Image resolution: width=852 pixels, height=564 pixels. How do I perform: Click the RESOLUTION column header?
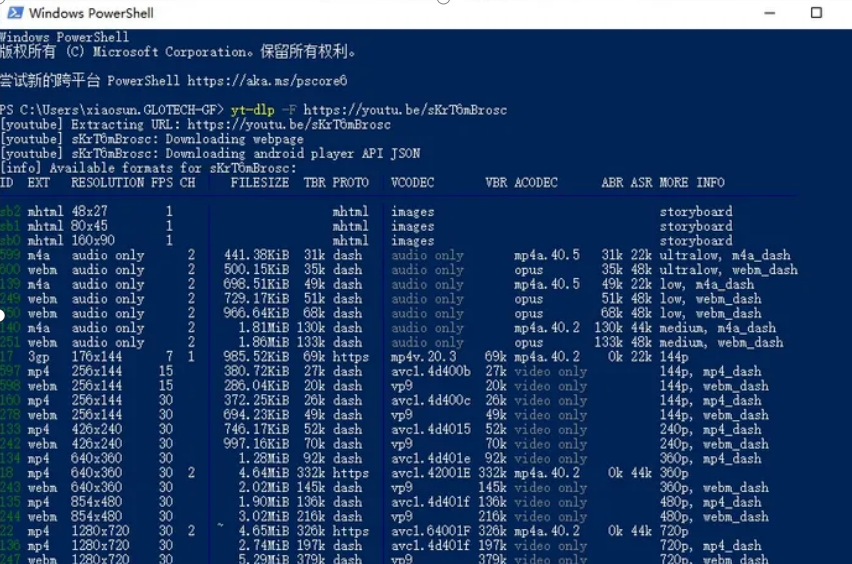(108, 183)
